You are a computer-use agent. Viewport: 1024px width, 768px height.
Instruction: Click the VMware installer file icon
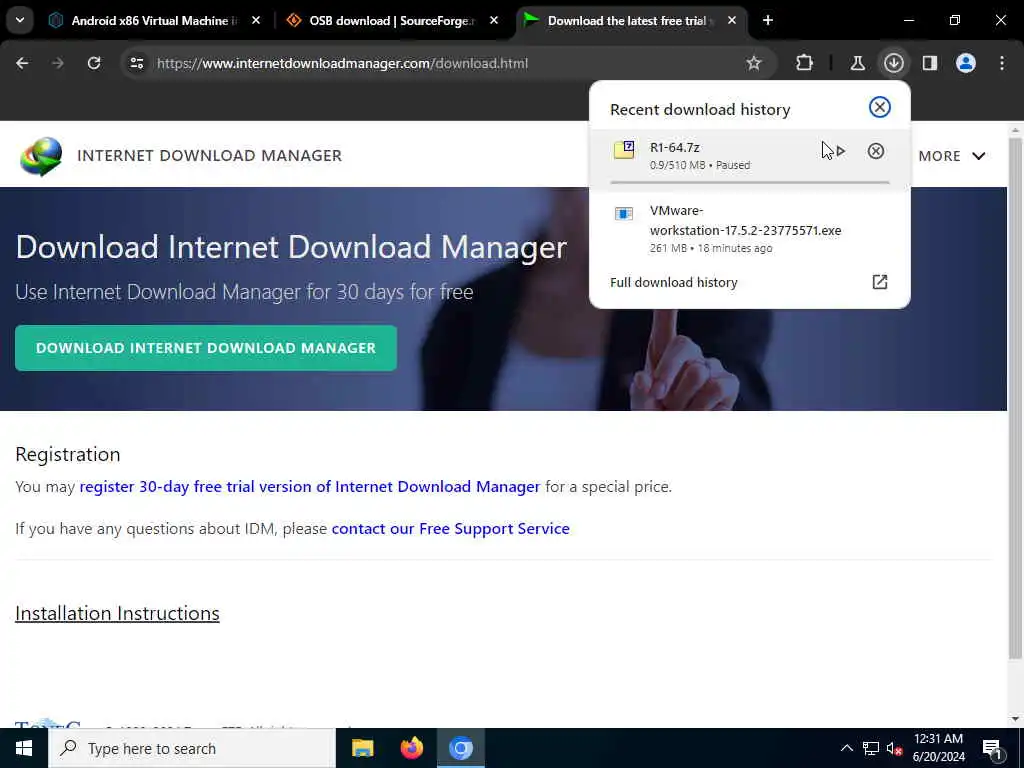[x=624, y=214]
